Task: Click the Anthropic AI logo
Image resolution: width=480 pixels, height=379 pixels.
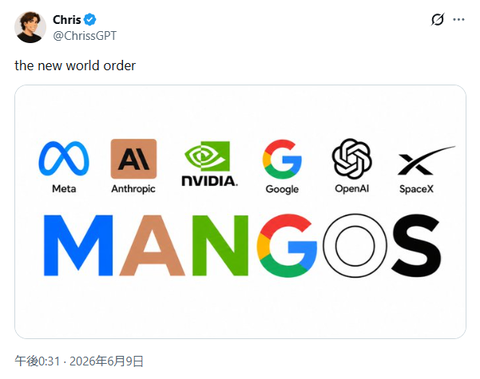Action: 134,159
